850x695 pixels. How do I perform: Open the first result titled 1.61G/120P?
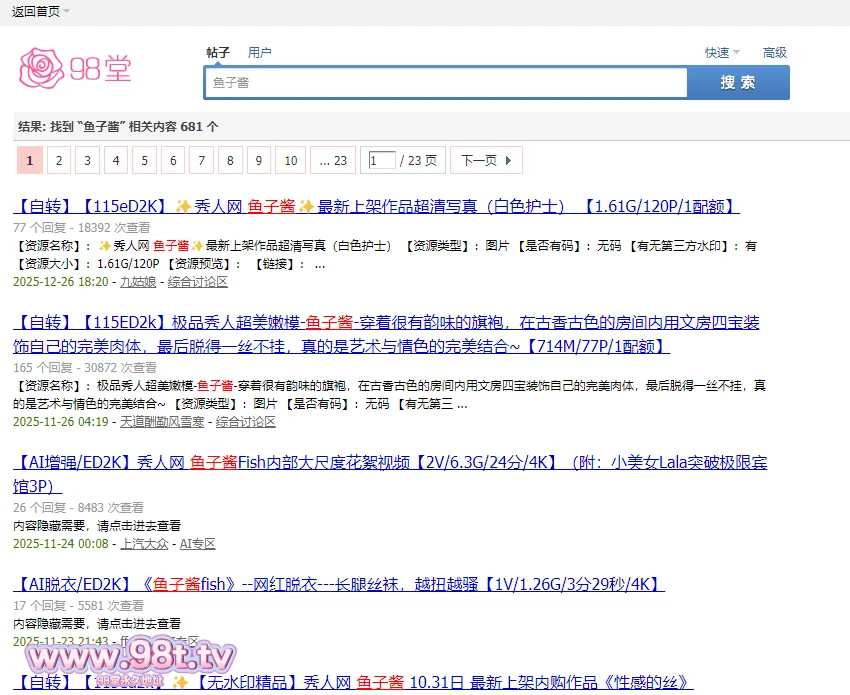(376, 207)
